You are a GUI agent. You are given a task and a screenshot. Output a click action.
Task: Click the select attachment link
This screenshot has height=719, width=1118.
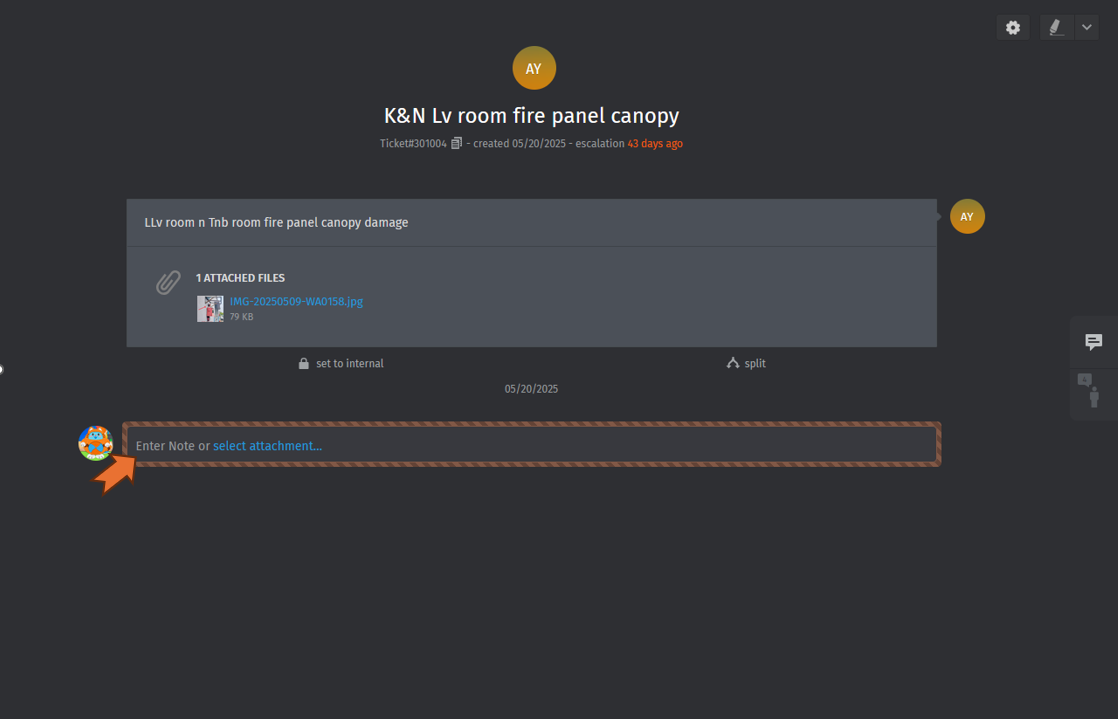(267, 446)
